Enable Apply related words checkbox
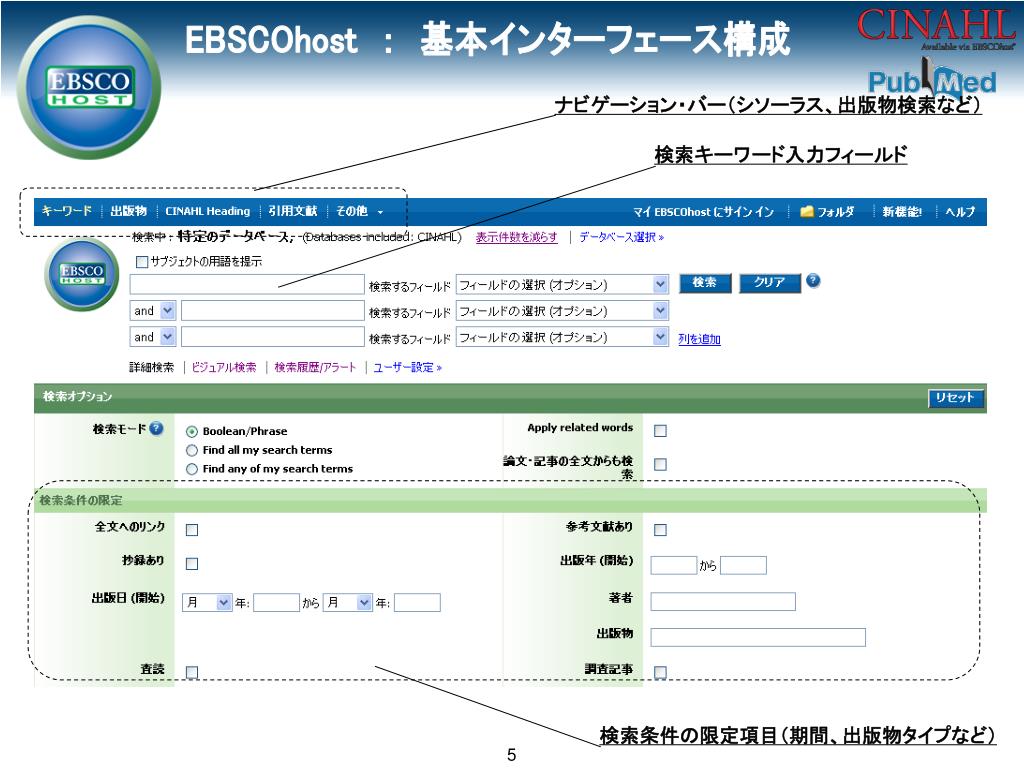The image size is (1024, 768). 660,431
